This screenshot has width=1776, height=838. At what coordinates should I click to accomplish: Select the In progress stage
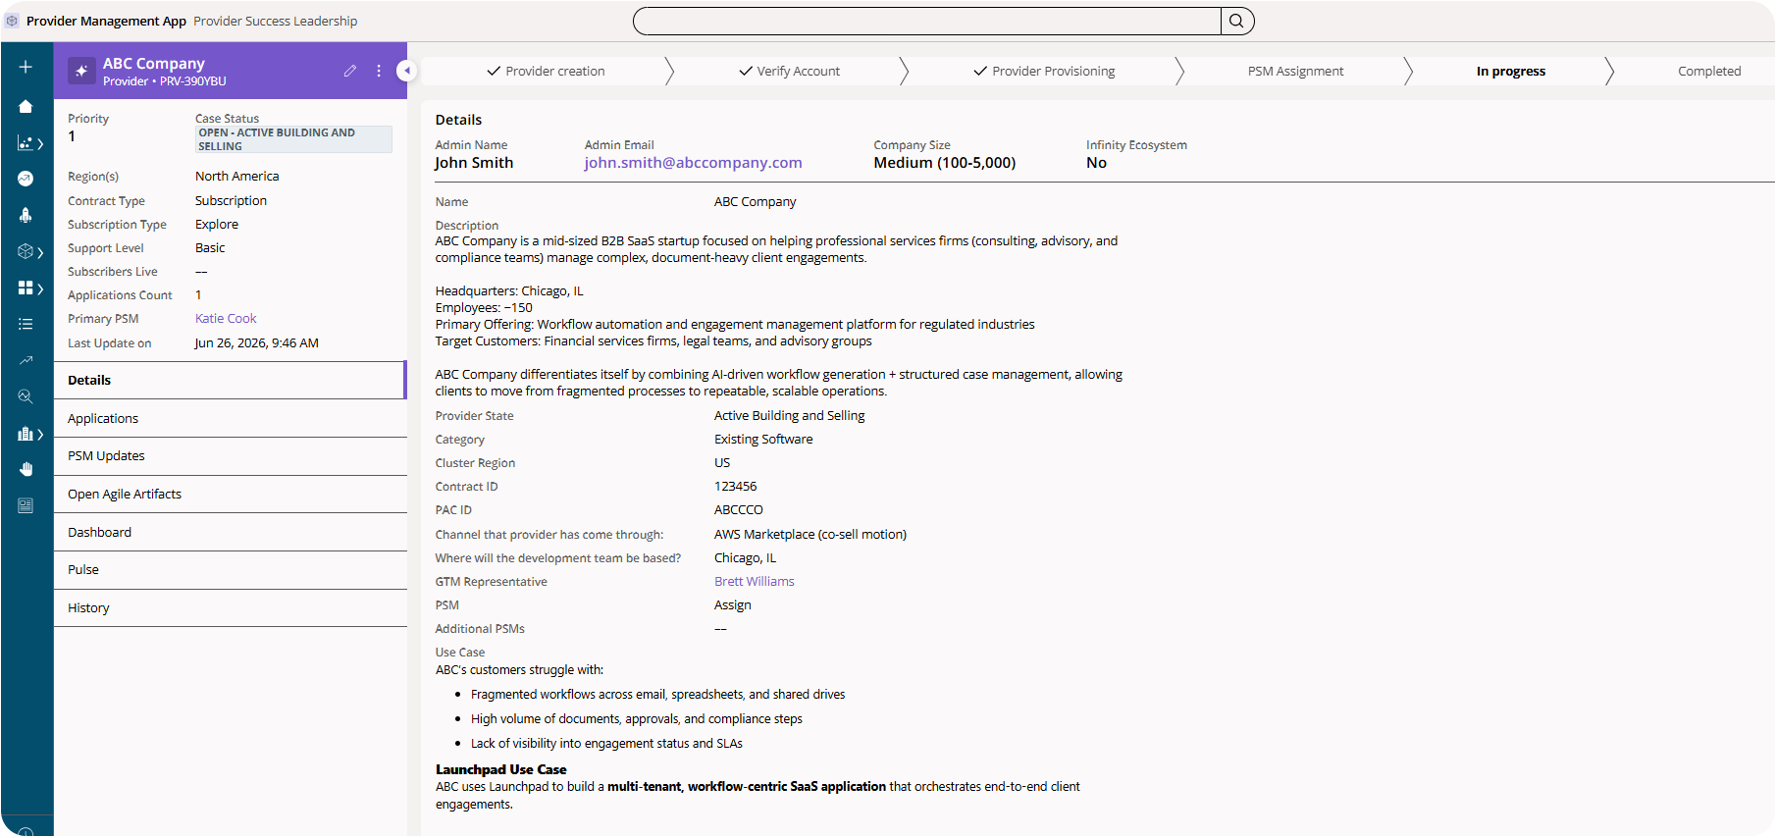(x=1510, y=71)
